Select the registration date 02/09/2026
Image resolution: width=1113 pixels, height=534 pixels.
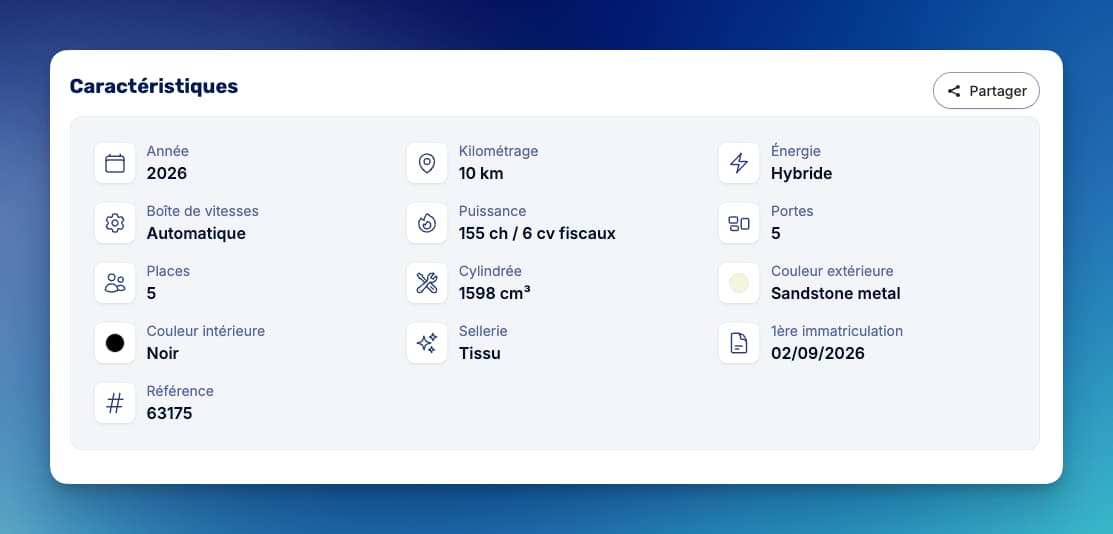click(x=818, y=353)
